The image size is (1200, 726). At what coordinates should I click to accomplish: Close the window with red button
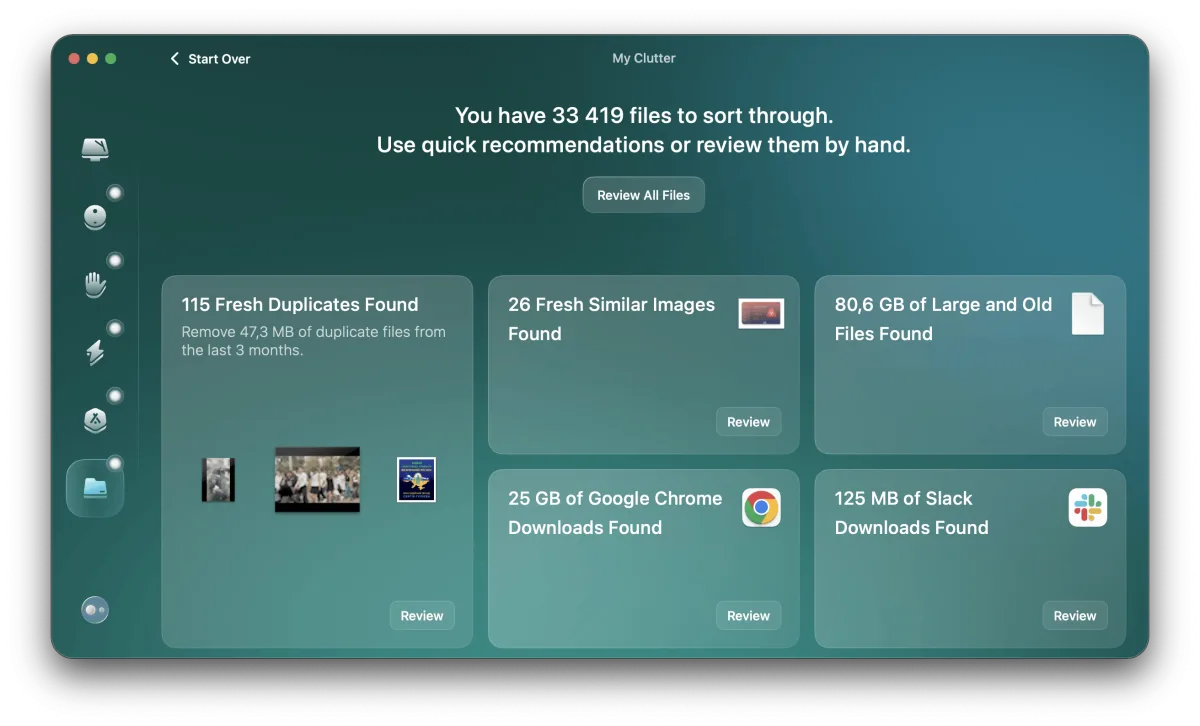coord(74,59)
